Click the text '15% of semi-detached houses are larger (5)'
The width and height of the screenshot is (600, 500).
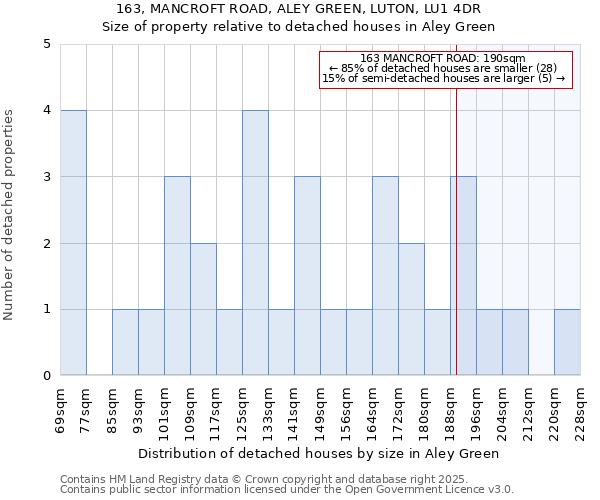[x=437, y=78]
